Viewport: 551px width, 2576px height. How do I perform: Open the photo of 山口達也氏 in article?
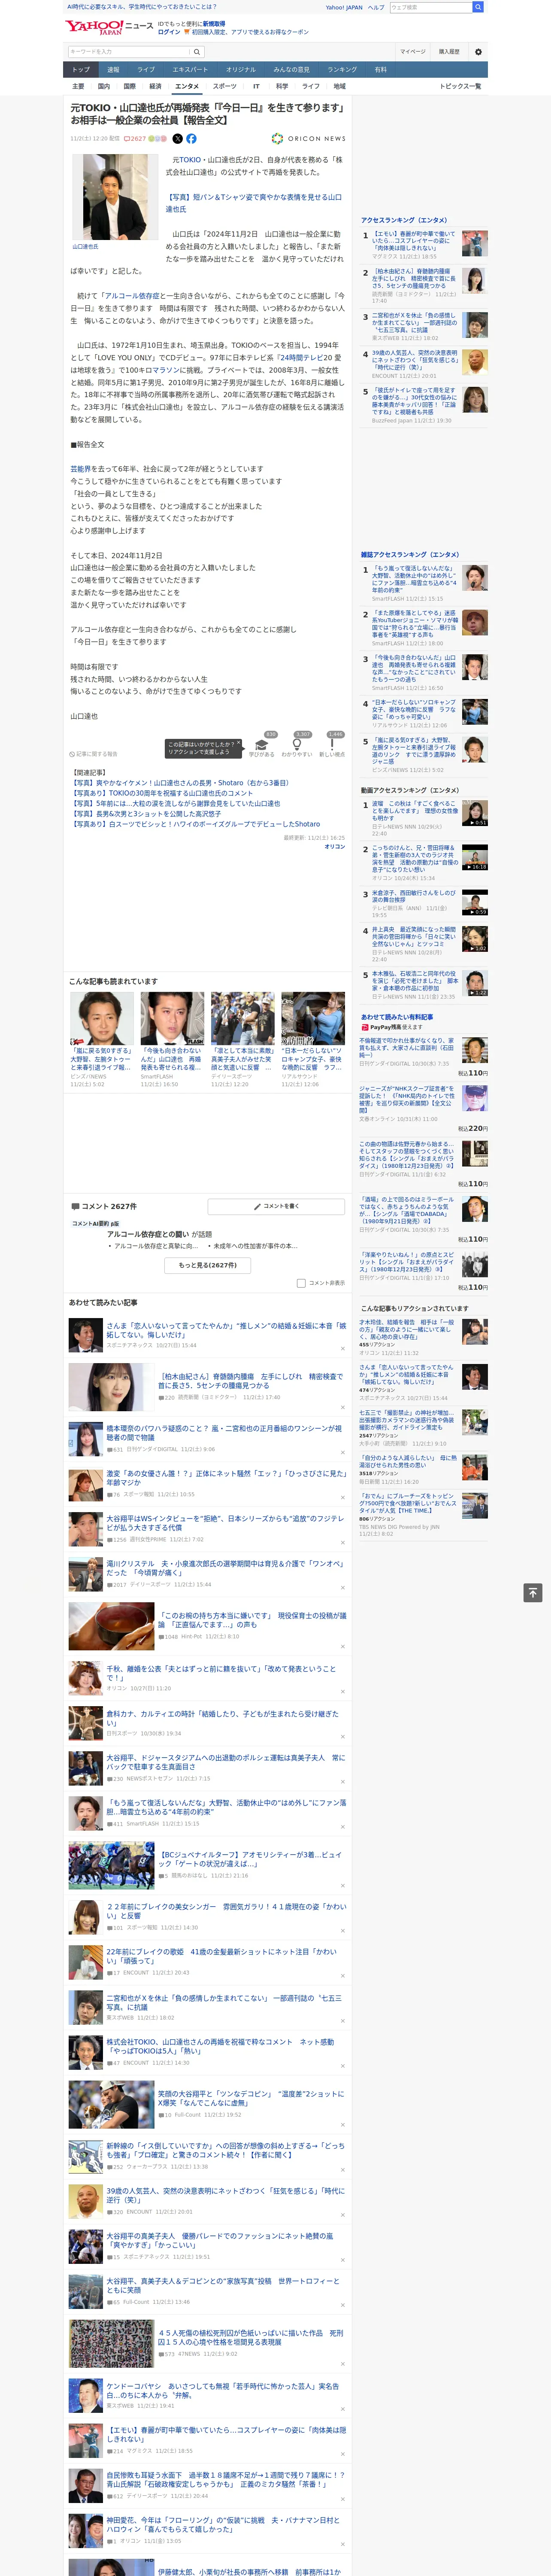115,197
